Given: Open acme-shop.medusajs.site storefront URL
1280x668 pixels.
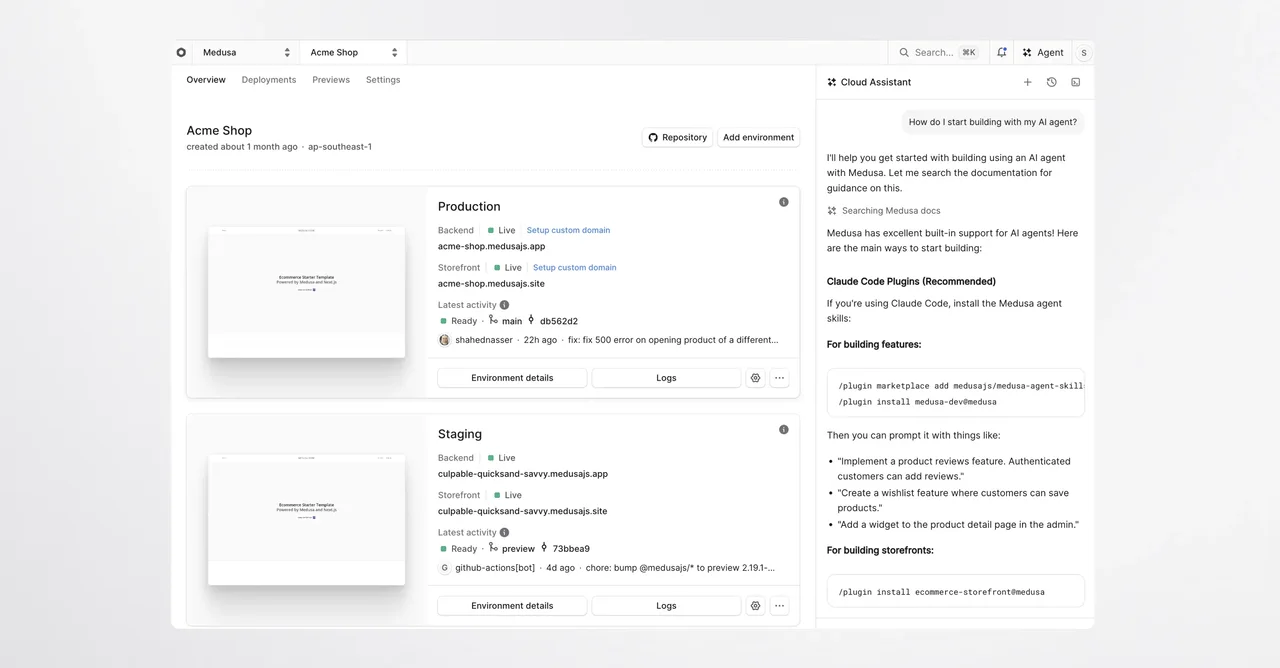Looking at the screenshot, I should coord(491,283).
